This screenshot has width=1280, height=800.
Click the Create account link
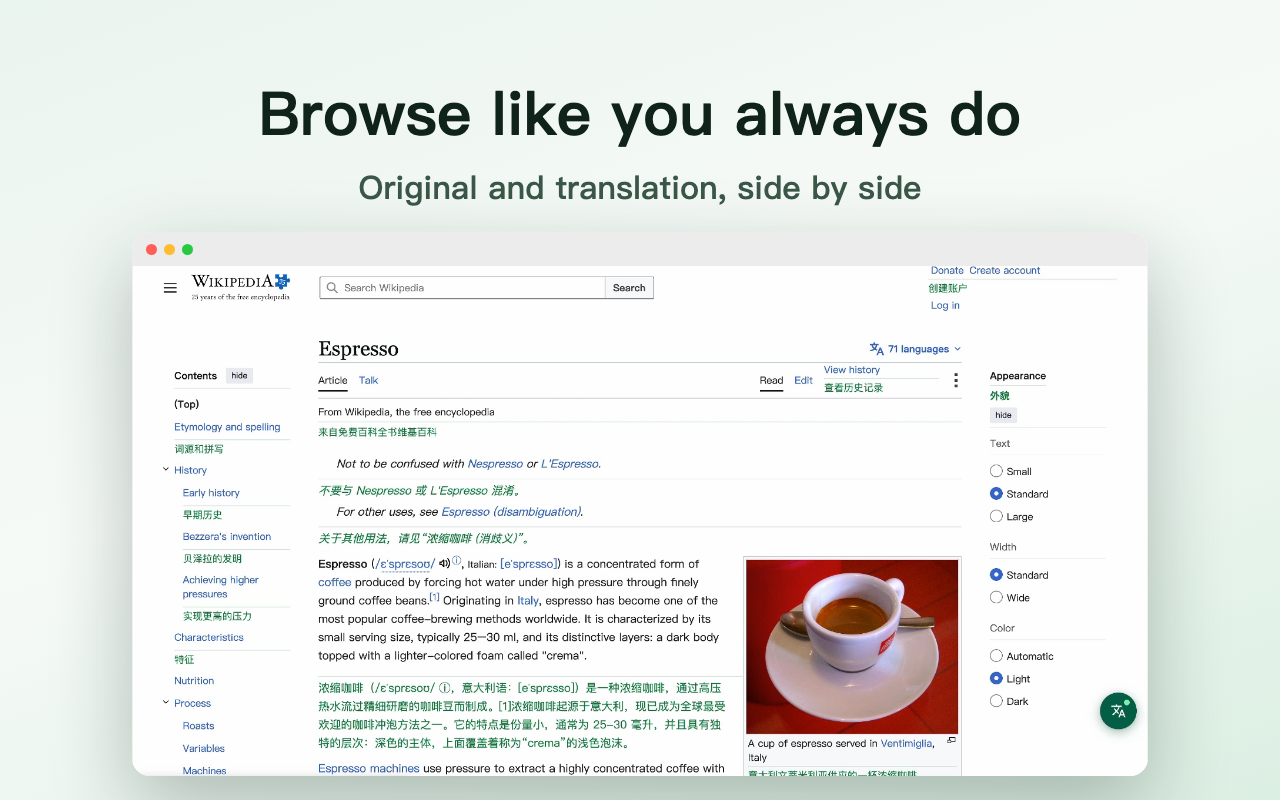1004,271
